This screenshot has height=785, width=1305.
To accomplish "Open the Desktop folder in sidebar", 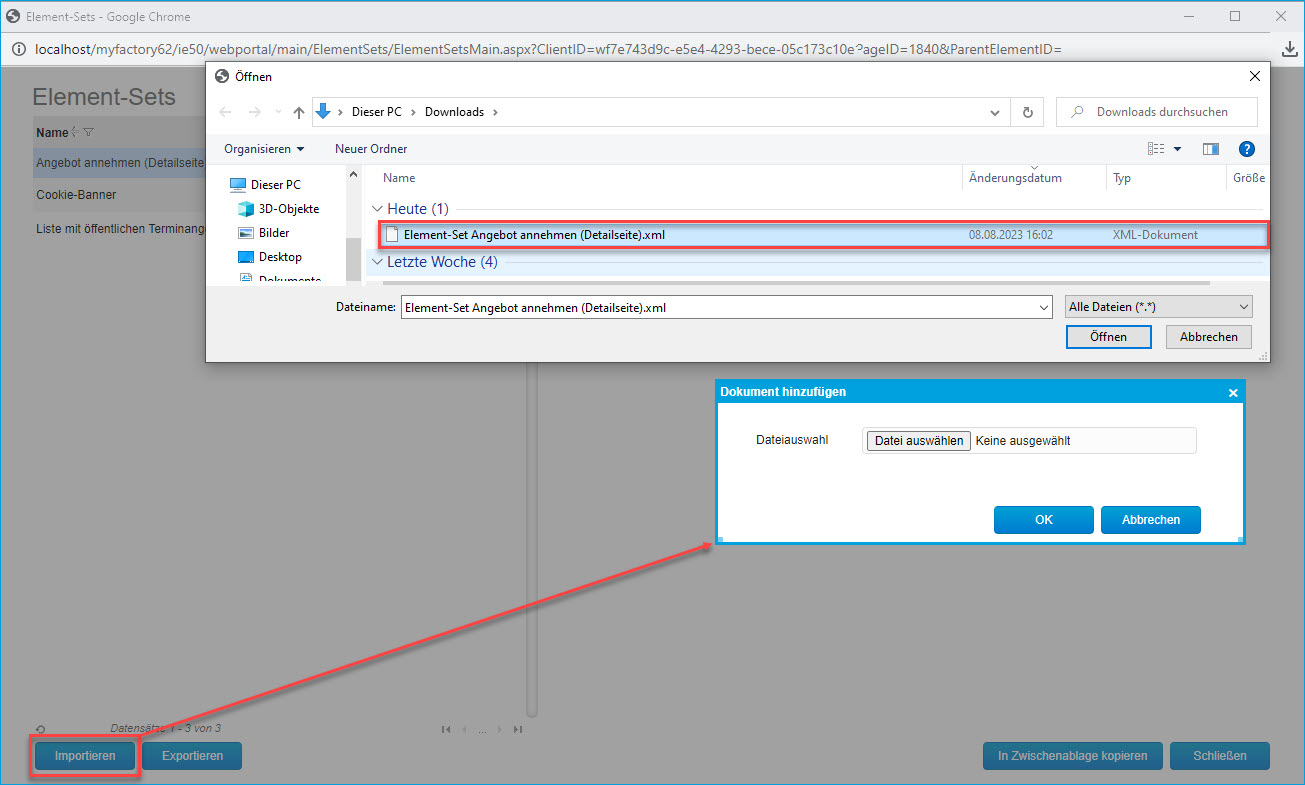I will tap(280, 257).
